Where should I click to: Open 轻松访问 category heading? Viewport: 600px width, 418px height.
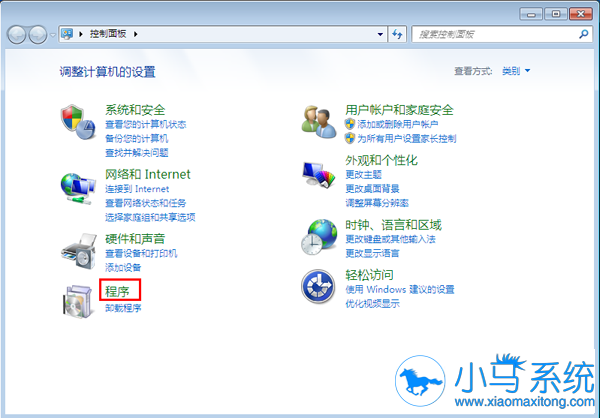coord(369,275)
